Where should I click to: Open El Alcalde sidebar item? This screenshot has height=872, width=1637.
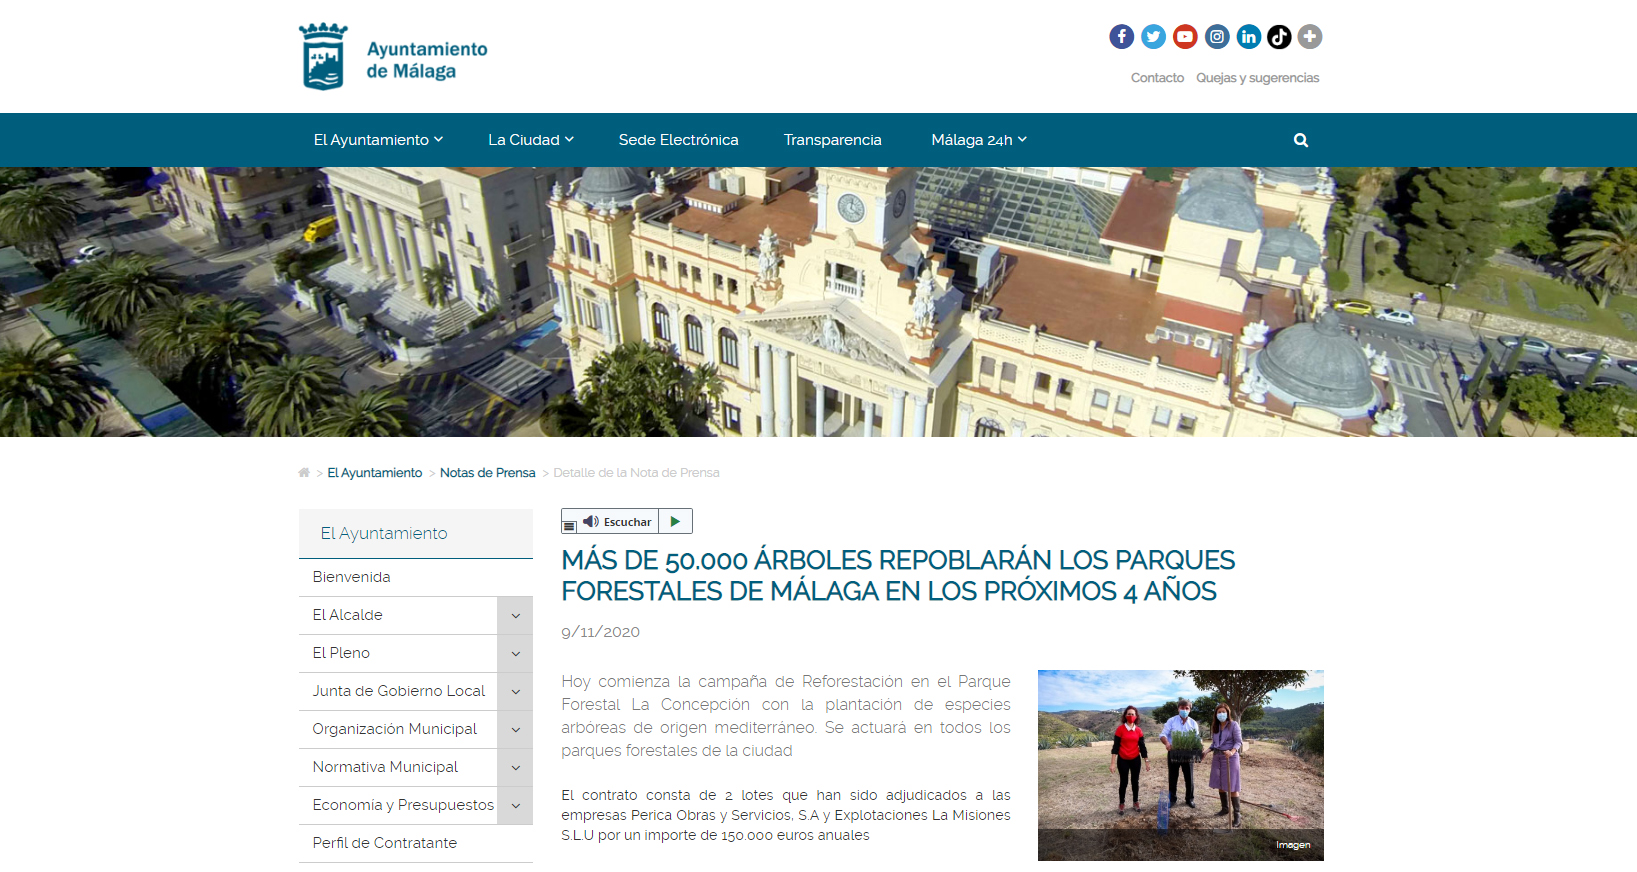[398, 615]
